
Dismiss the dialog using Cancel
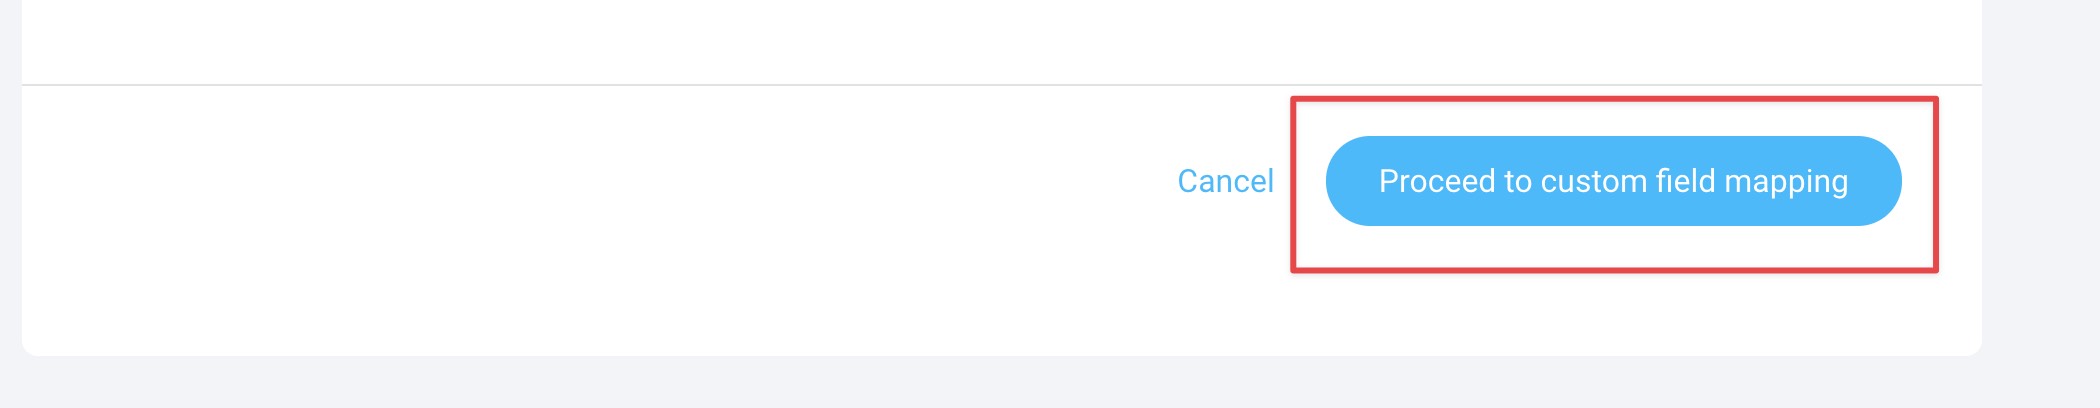tap(1225, 181)
